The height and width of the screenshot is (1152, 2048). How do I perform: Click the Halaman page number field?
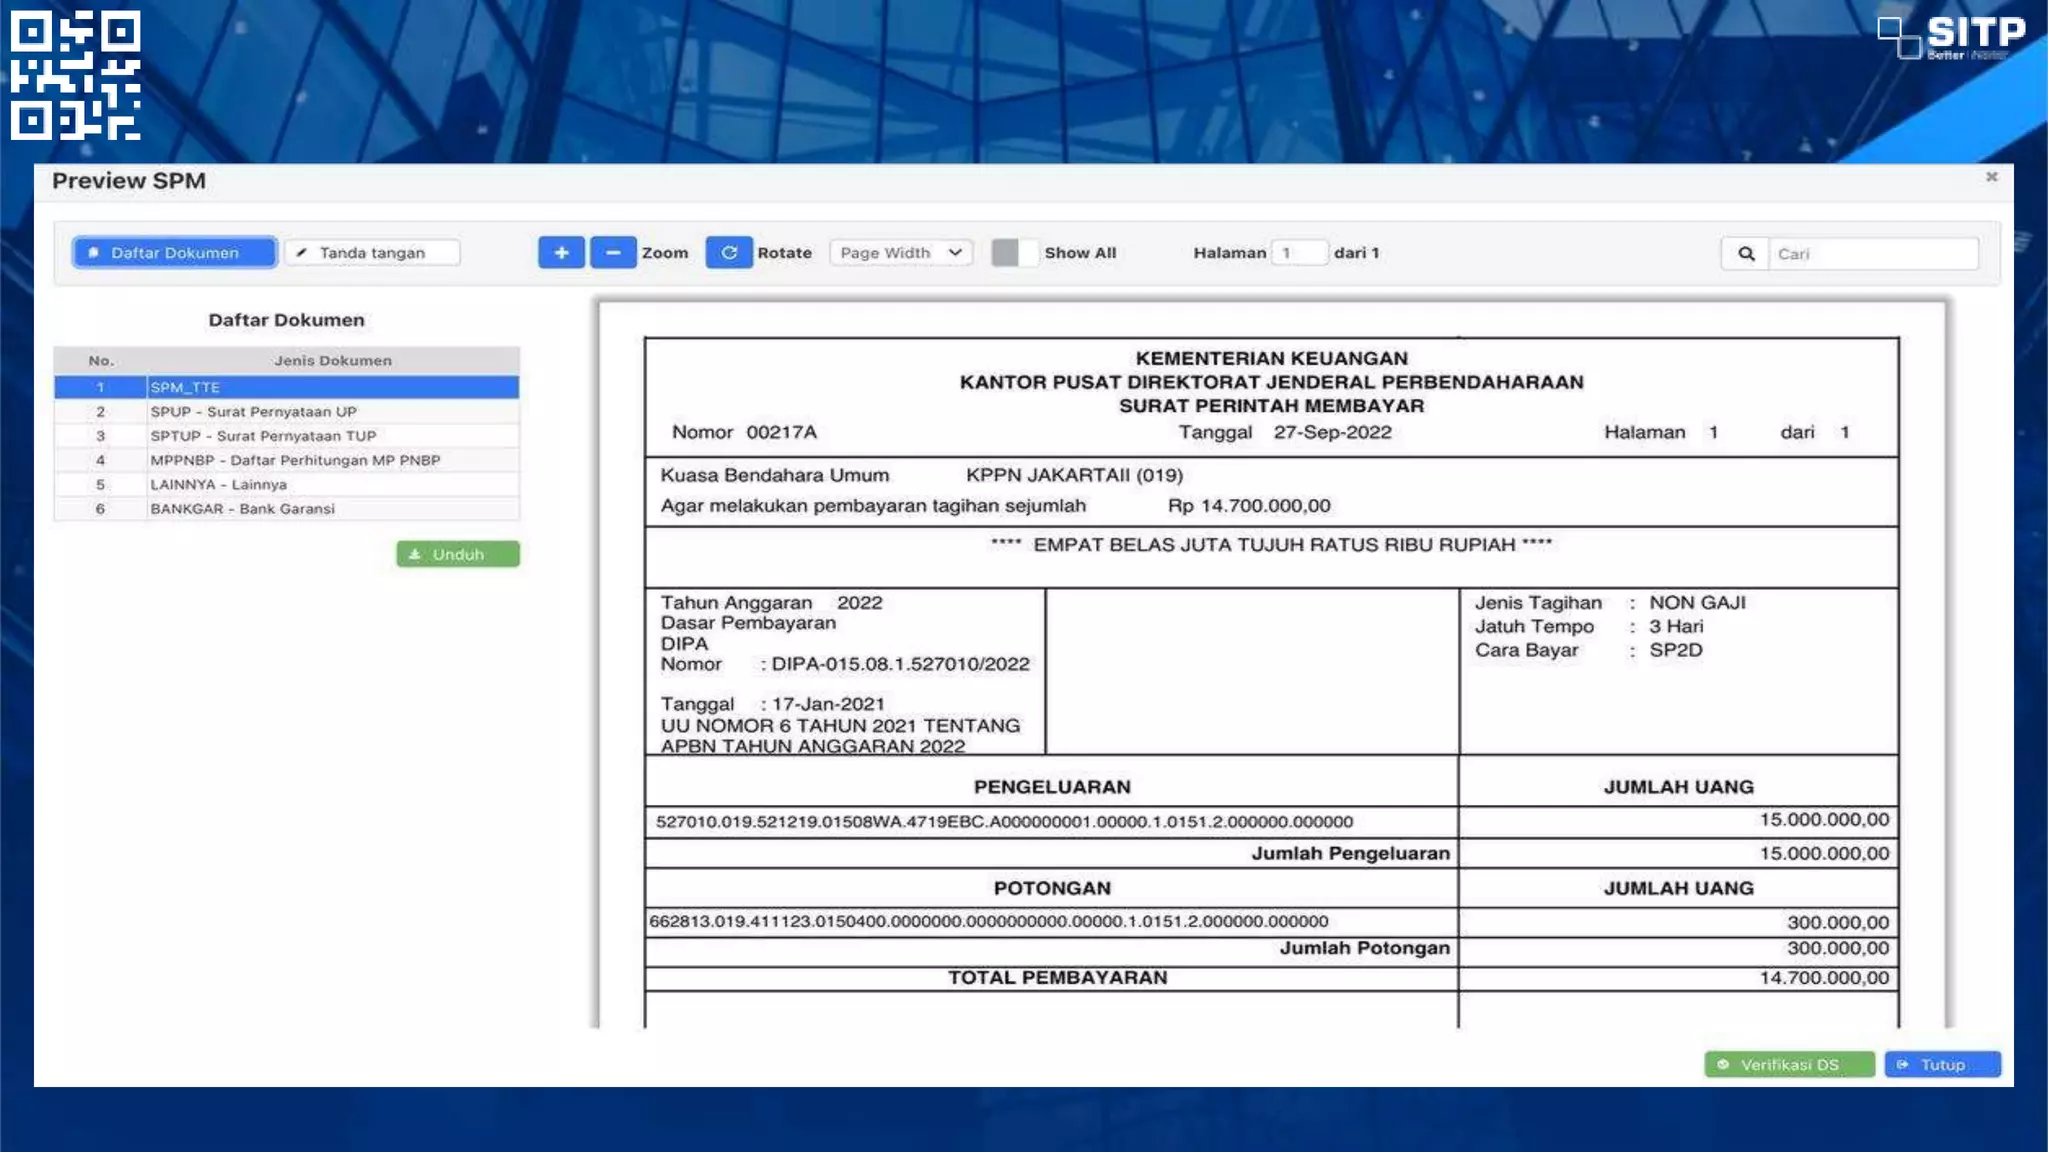point(1298,253)
